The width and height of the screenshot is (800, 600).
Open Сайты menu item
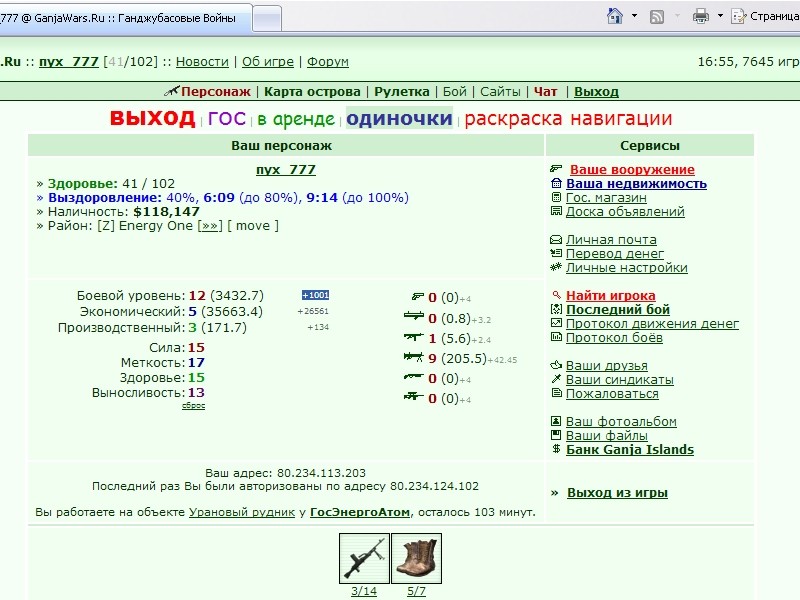pyautogui.click(x=500, y=92)
